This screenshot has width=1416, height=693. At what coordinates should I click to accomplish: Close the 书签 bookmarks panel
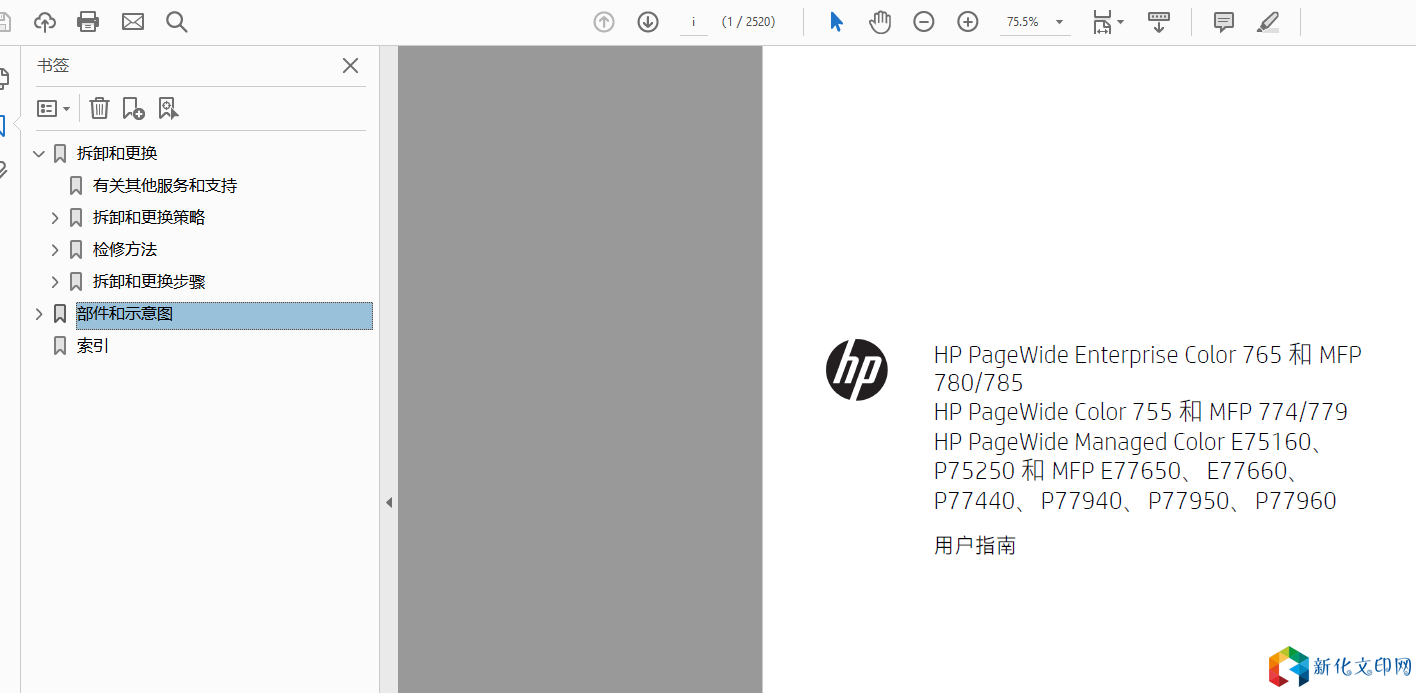point(350,66)
